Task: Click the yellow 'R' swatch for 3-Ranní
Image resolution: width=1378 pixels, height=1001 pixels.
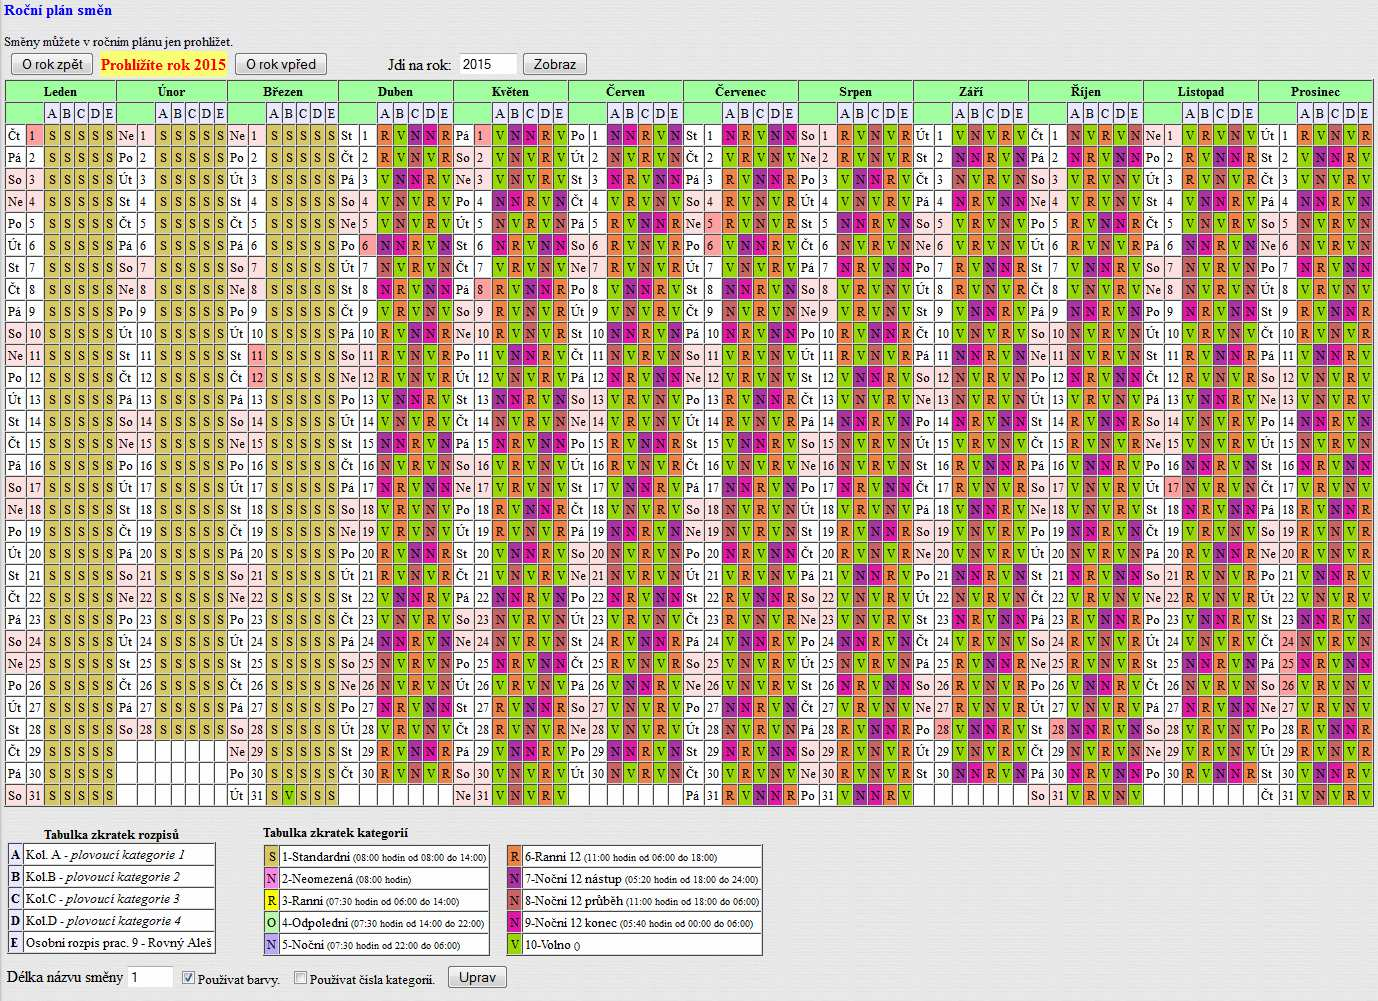Action: tap(271, 901)
